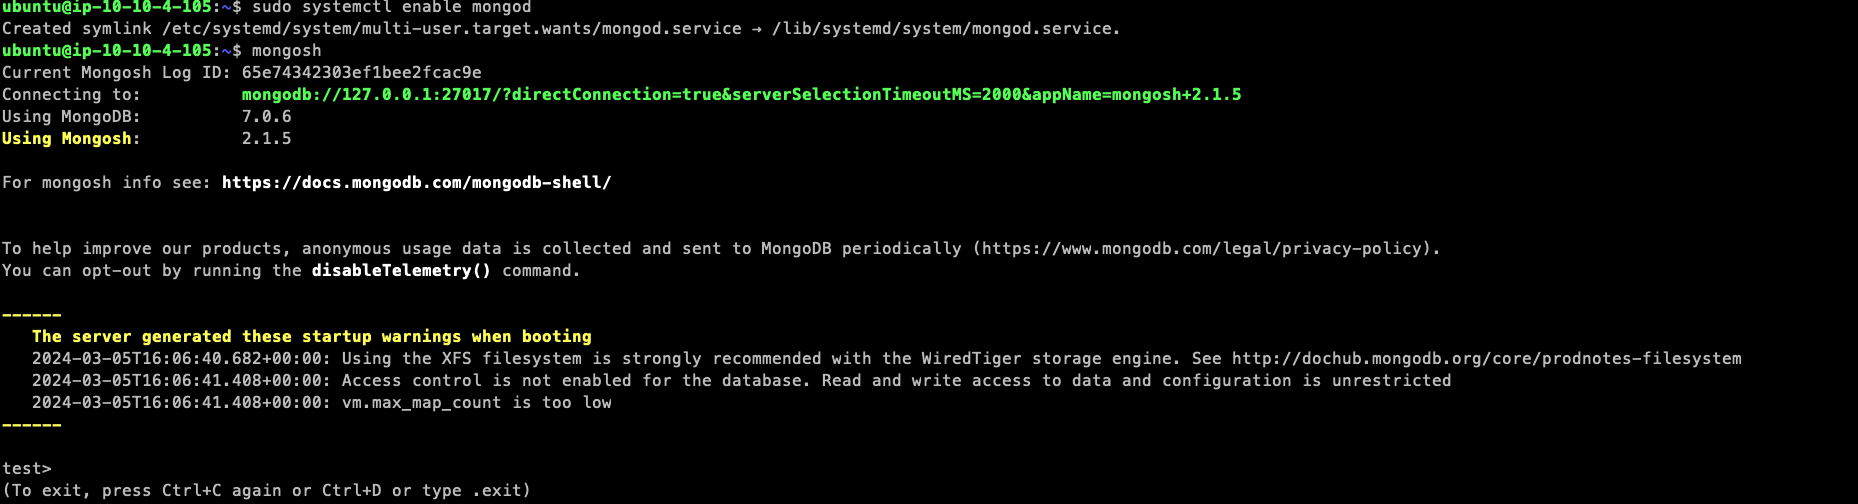Click the exit hint mentioning Ctrl+C
1858x504 pixels.
[x=266, y=490]
